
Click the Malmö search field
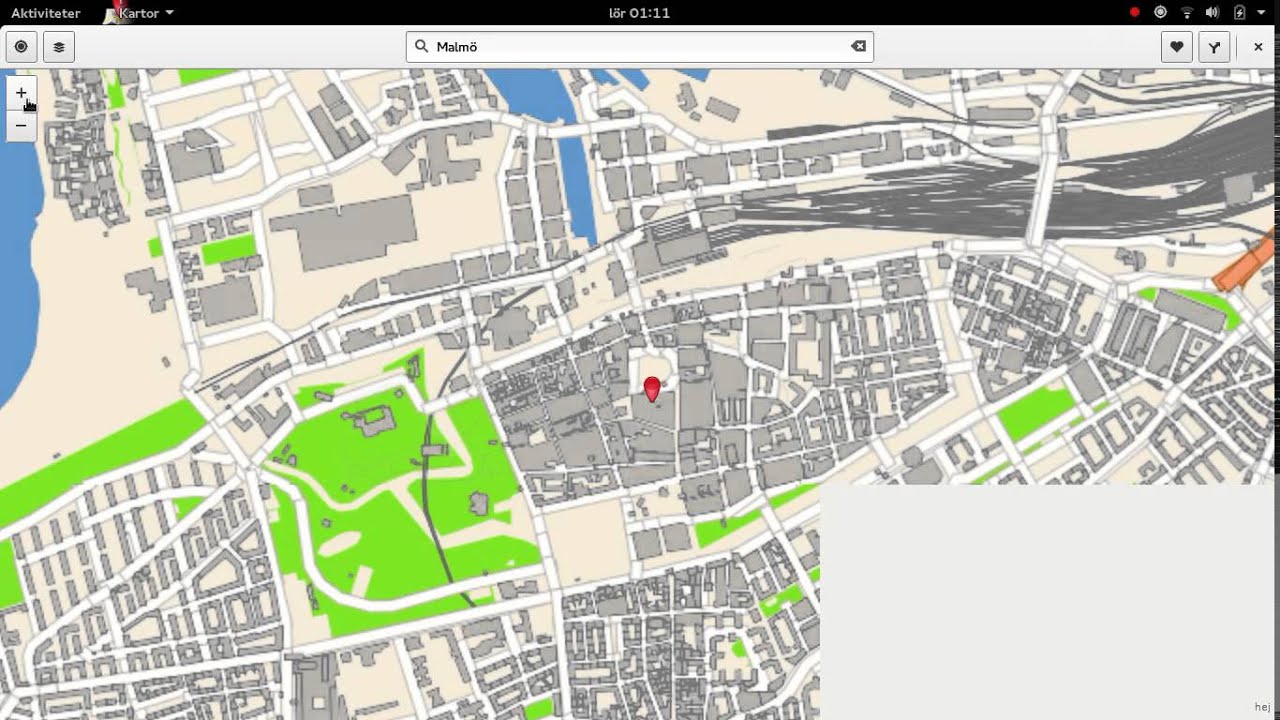click(640, 46)
